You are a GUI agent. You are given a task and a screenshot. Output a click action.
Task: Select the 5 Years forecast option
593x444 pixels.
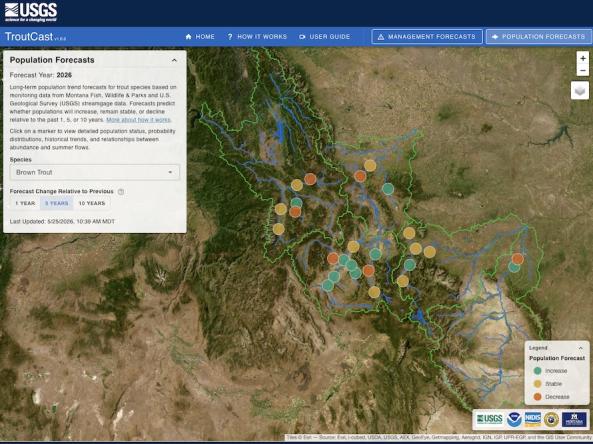pyautogui.click(x=57, y=203)
